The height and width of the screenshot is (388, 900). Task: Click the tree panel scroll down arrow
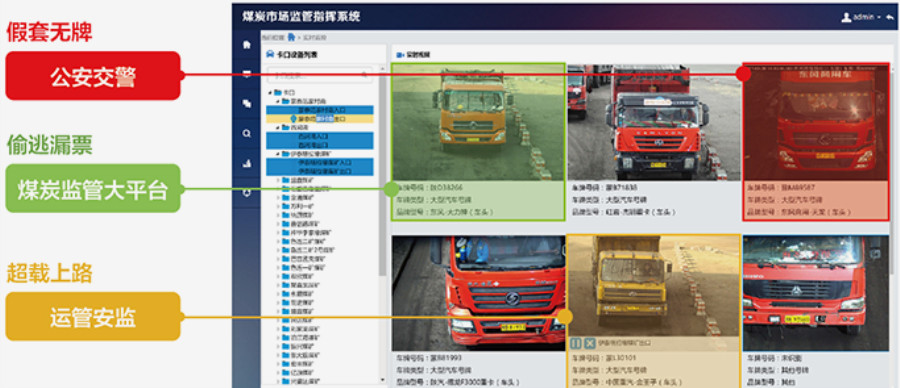click(383, 379)
